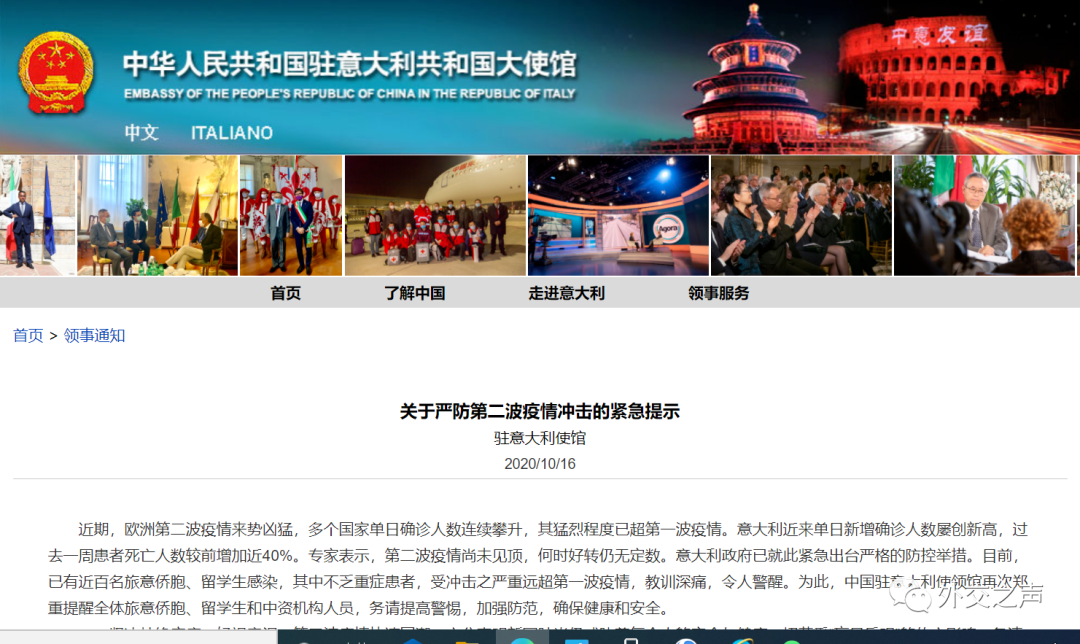Screen dimensions: 1080x644
Task: Open the photo of man beside EU flag
Action: click(37, 215)
